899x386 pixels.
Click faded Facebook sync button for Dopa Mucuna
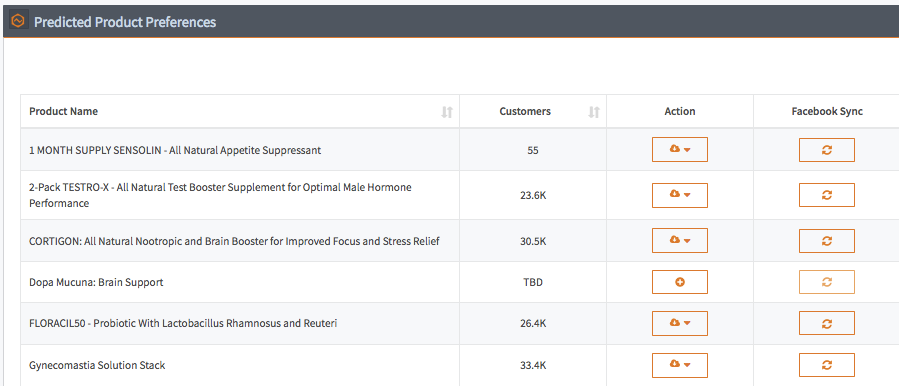tap(827, 282)
